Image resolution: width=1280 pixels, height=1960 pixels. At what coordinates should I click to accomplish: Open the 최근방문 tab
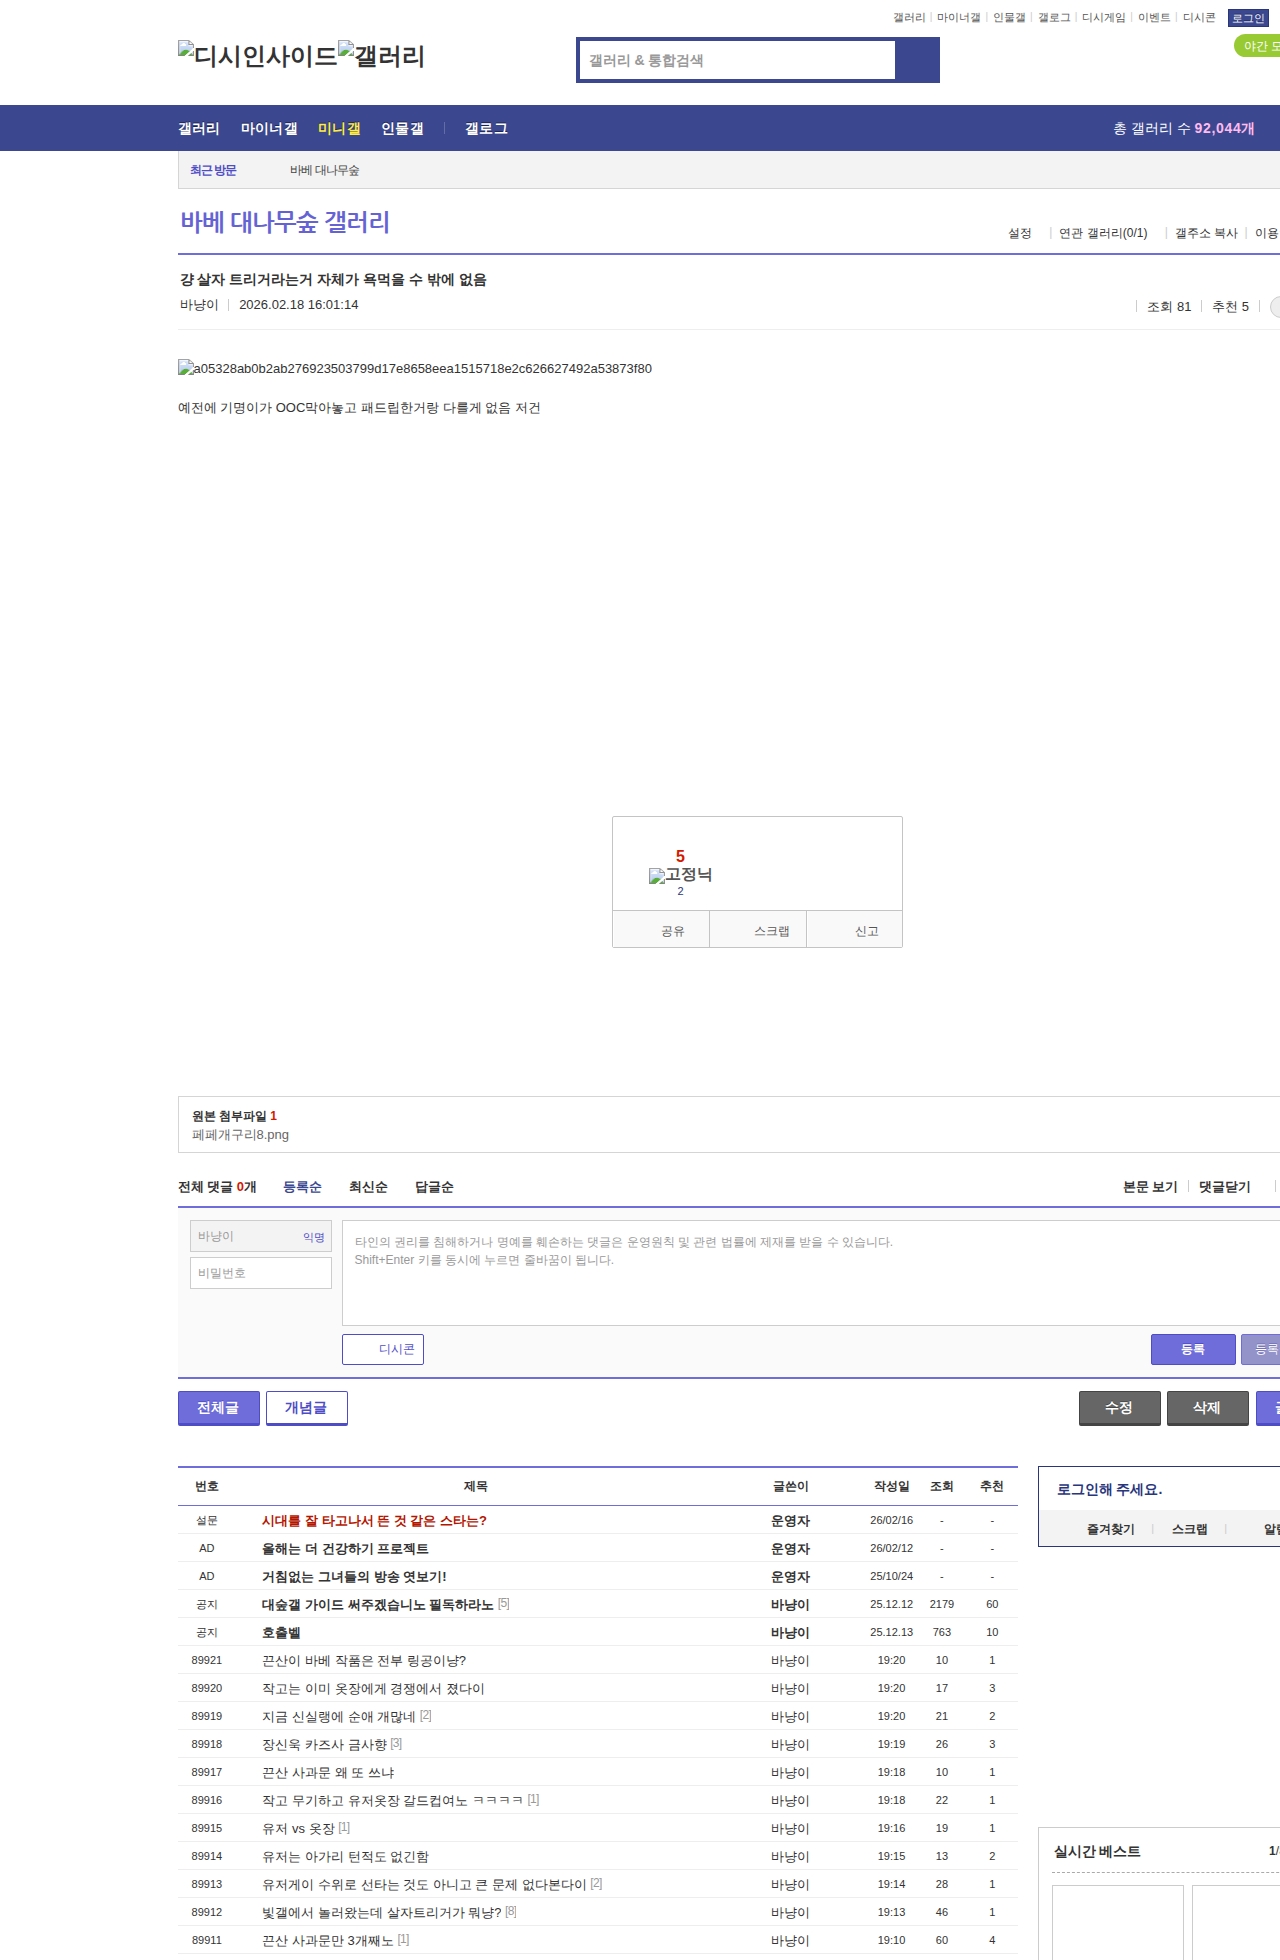click(213, 170)
